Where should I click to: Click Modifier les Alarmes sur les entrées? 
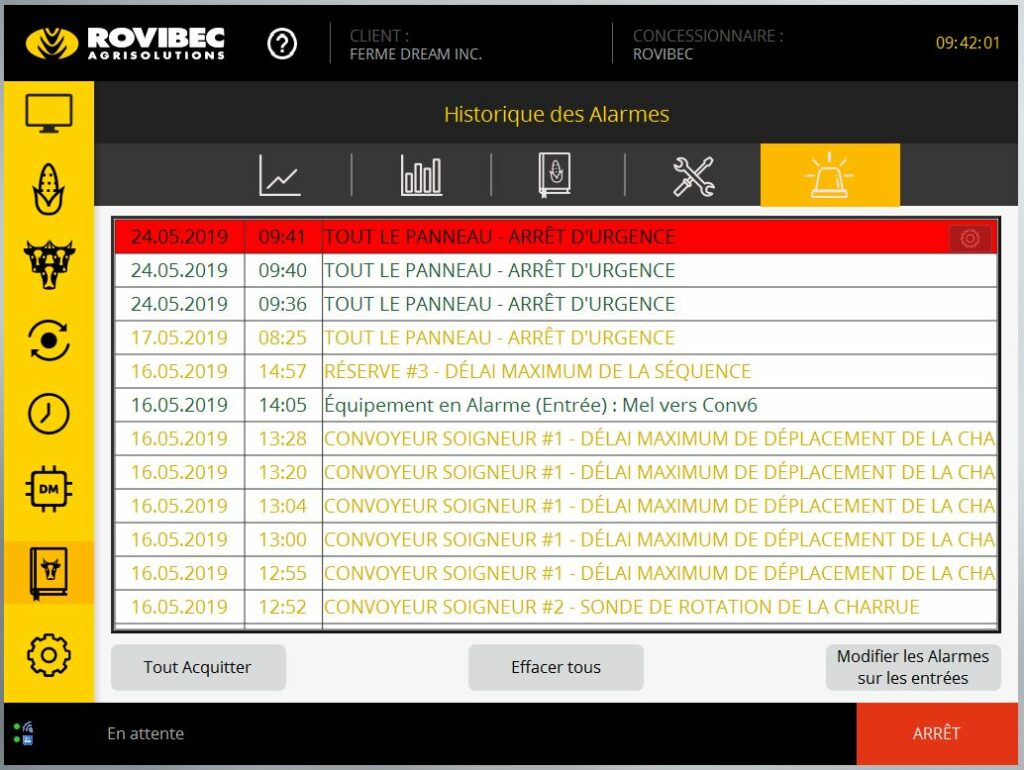coord(913,667)
